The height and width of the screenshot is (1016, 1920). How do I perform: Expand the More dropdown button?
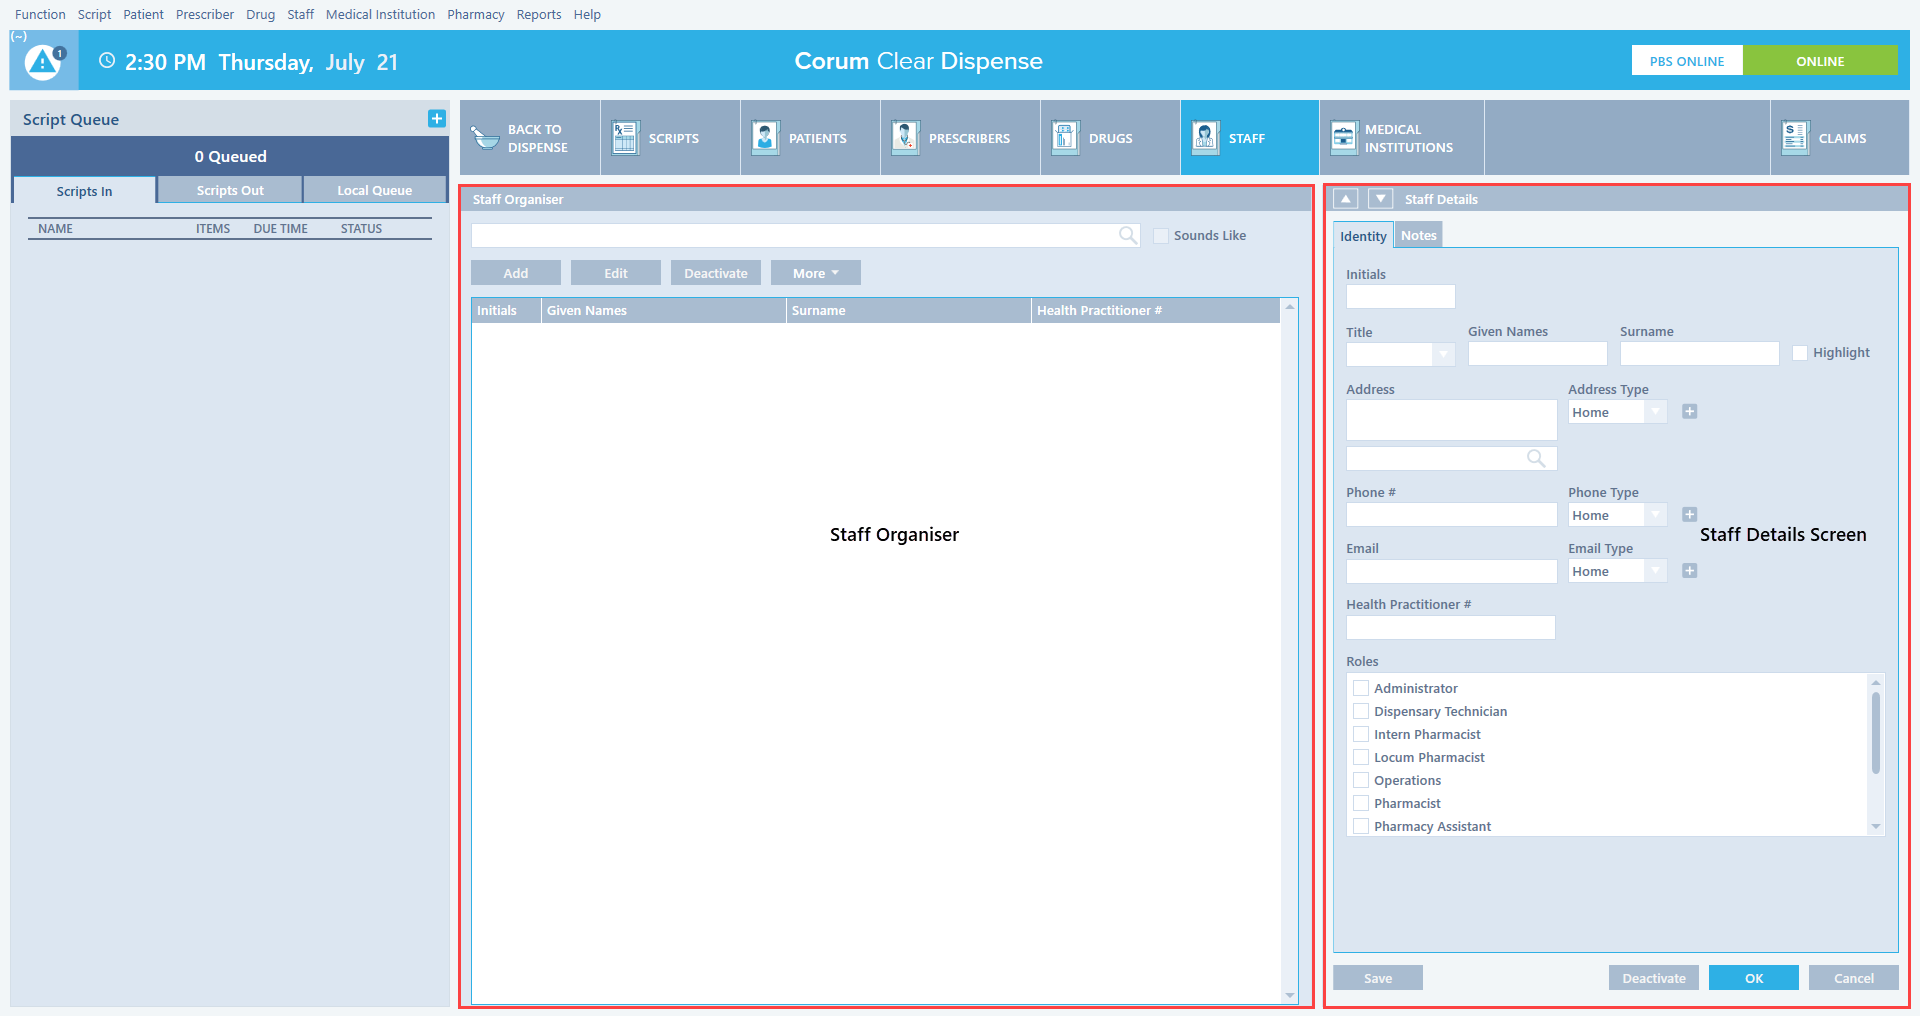pyautogui.click(x=815, y=273)
